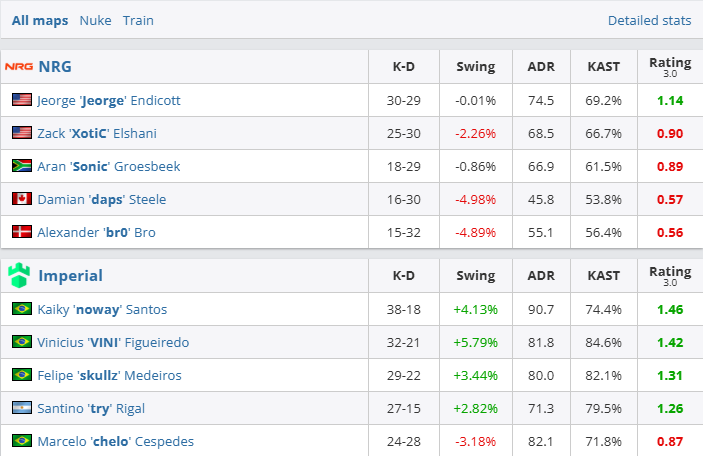This screenshot has width=703, height=456.
Task: Click the South African flag beside Sonic
Action: click(x=22, y=166)
